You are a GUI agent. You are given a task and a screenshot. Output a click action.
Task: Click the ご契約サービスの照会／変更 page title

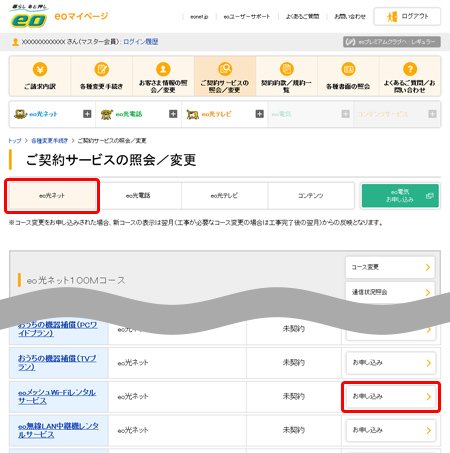click(111, 160)
